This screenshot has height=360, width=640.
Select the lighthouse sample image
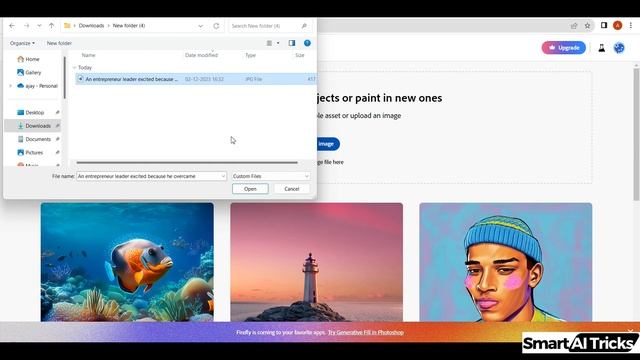pyautogui.click(x=316, y=262)
